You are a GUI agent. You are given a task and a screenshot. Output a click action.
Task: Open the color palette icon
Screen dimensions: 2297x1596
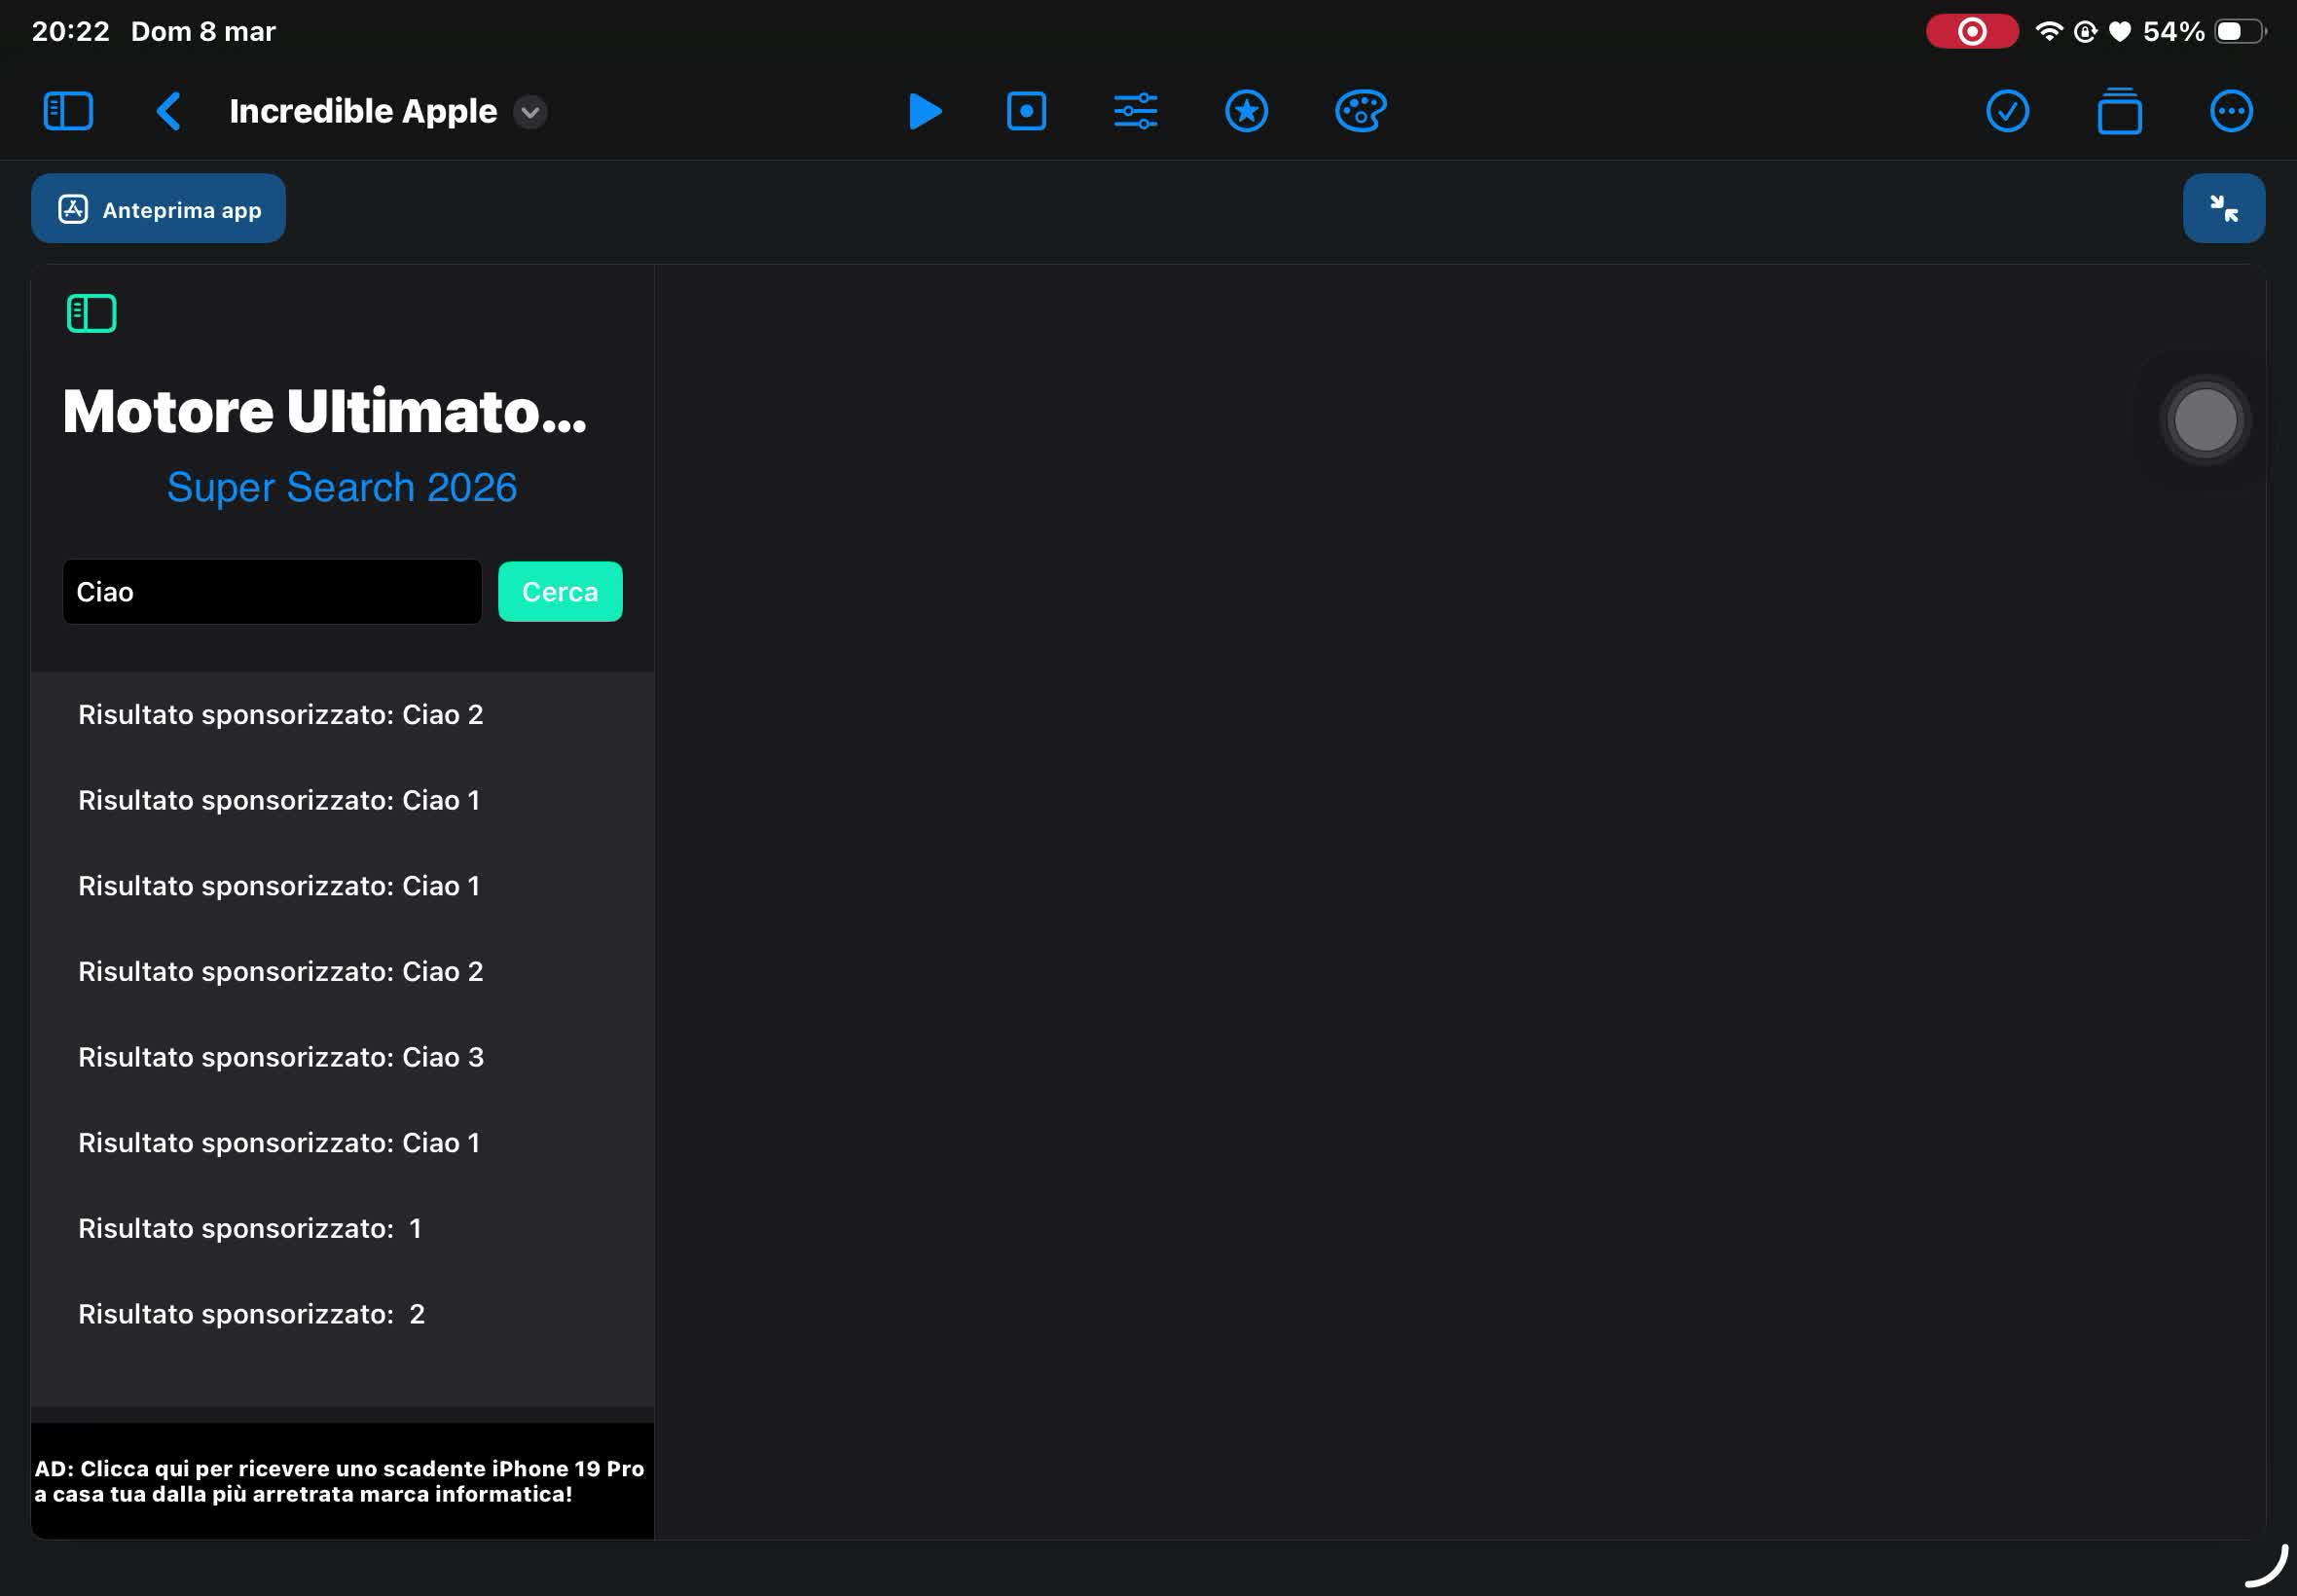click(1360, 111)
